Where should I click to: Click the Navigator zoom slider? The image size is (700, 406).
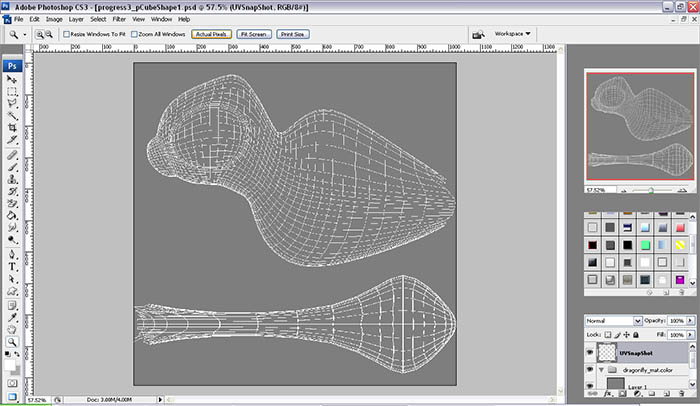point(651,191)
